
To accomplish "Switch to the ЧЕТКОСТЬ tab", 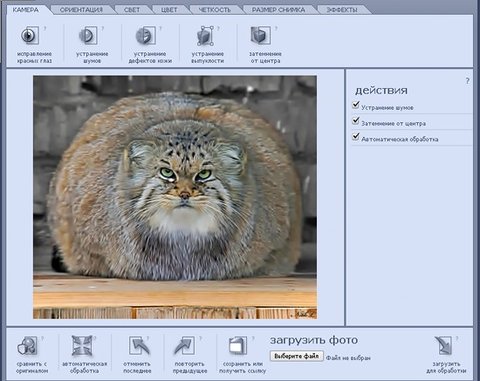I will coord(214,10).
